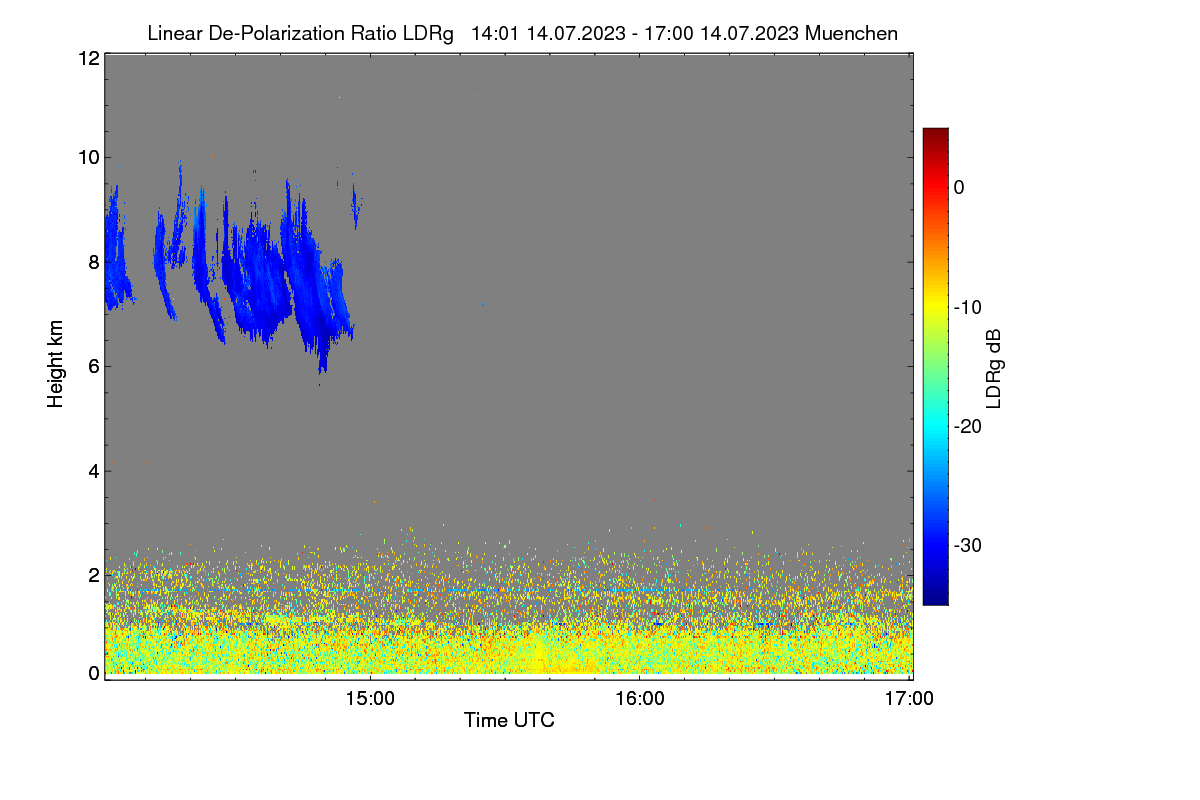Click the 17:00 time axis label
The image size is (1200, 800).
pyautogui.click(x=909, y=699)
